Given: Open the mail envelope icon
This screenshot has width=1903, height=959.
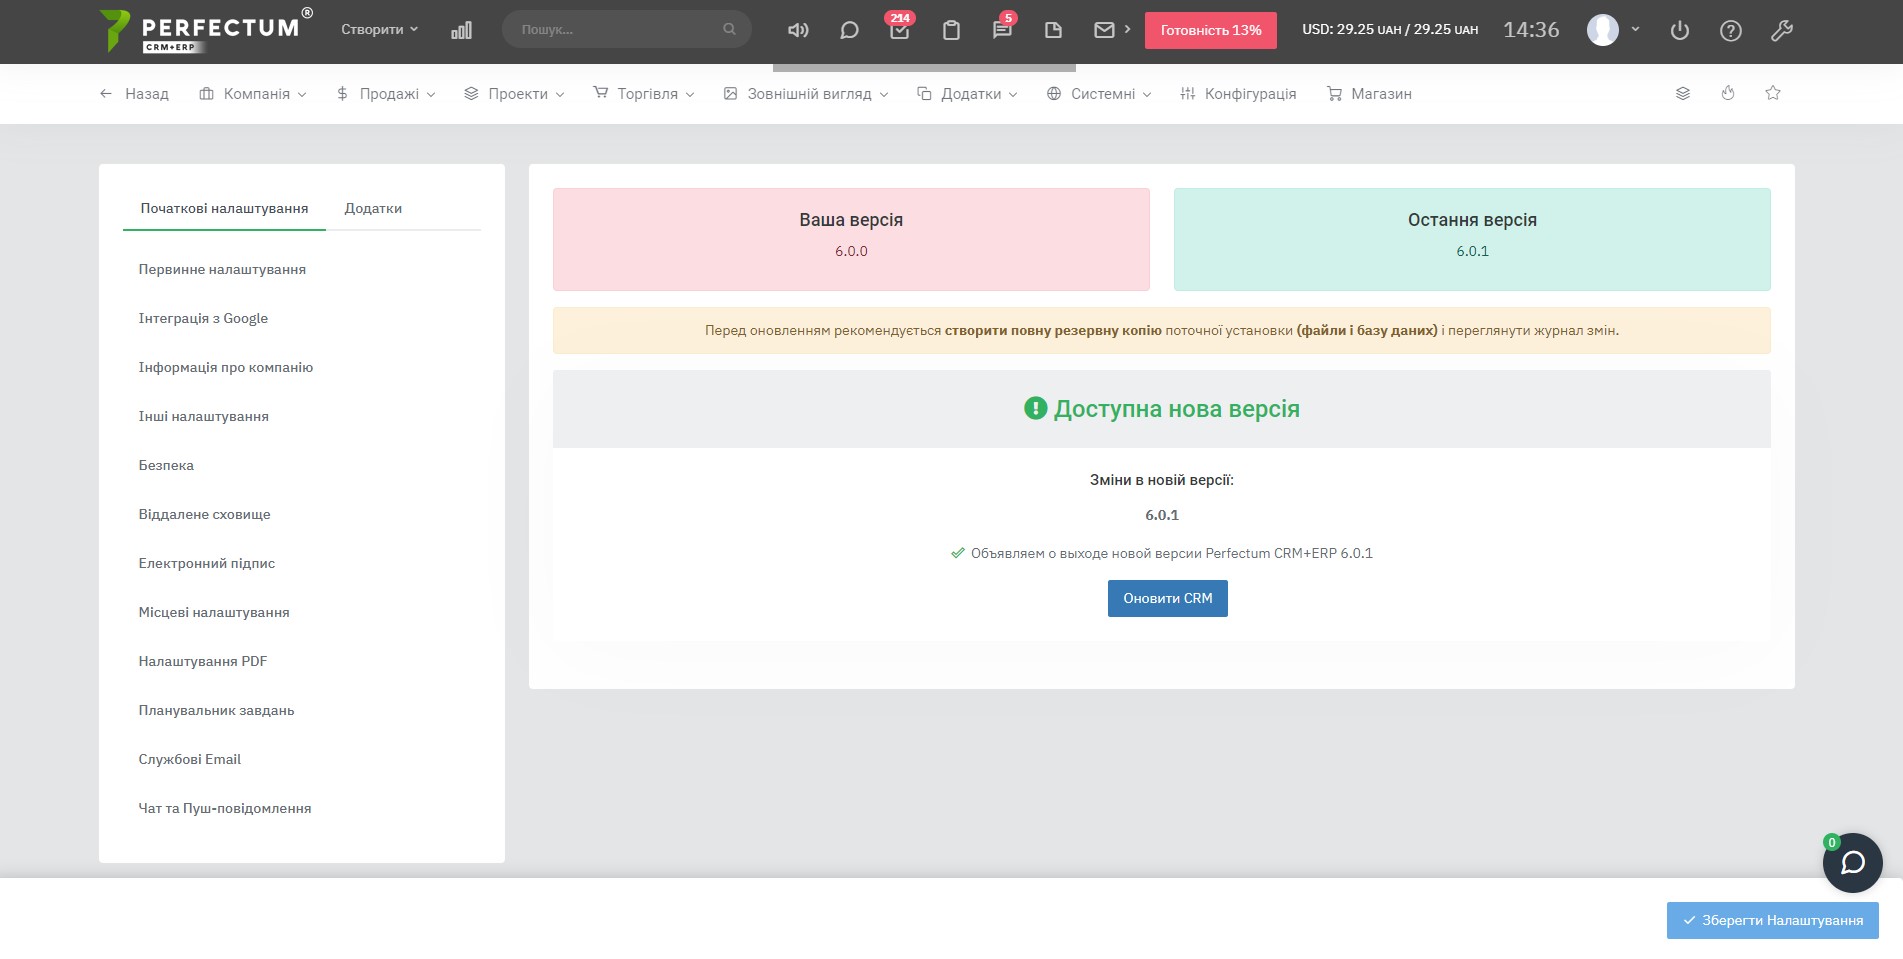Looking at the screenshot, I should 1104,30.
